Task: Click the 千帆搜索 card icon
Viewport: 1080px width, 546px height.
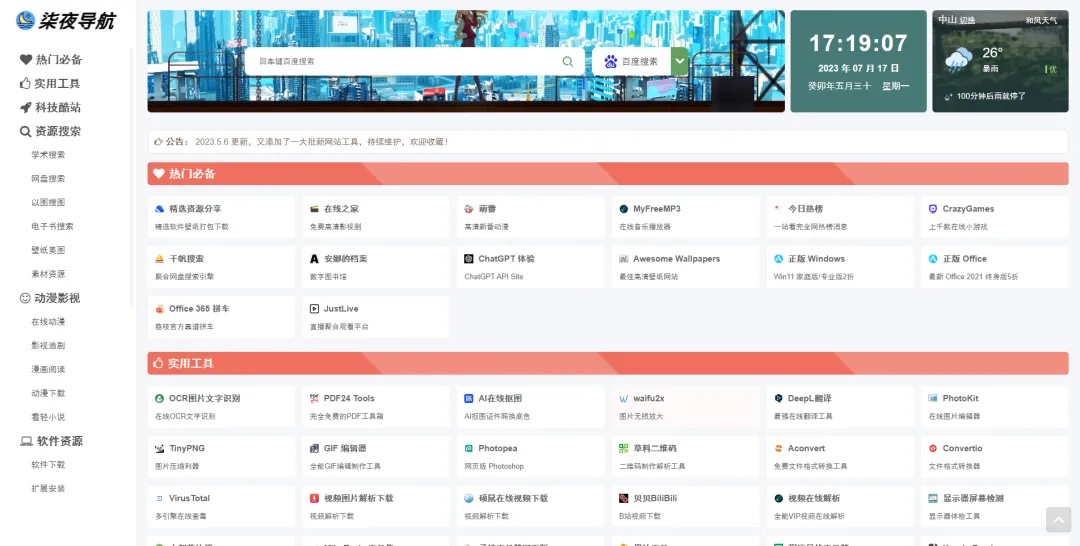Action: coord(160,259)
